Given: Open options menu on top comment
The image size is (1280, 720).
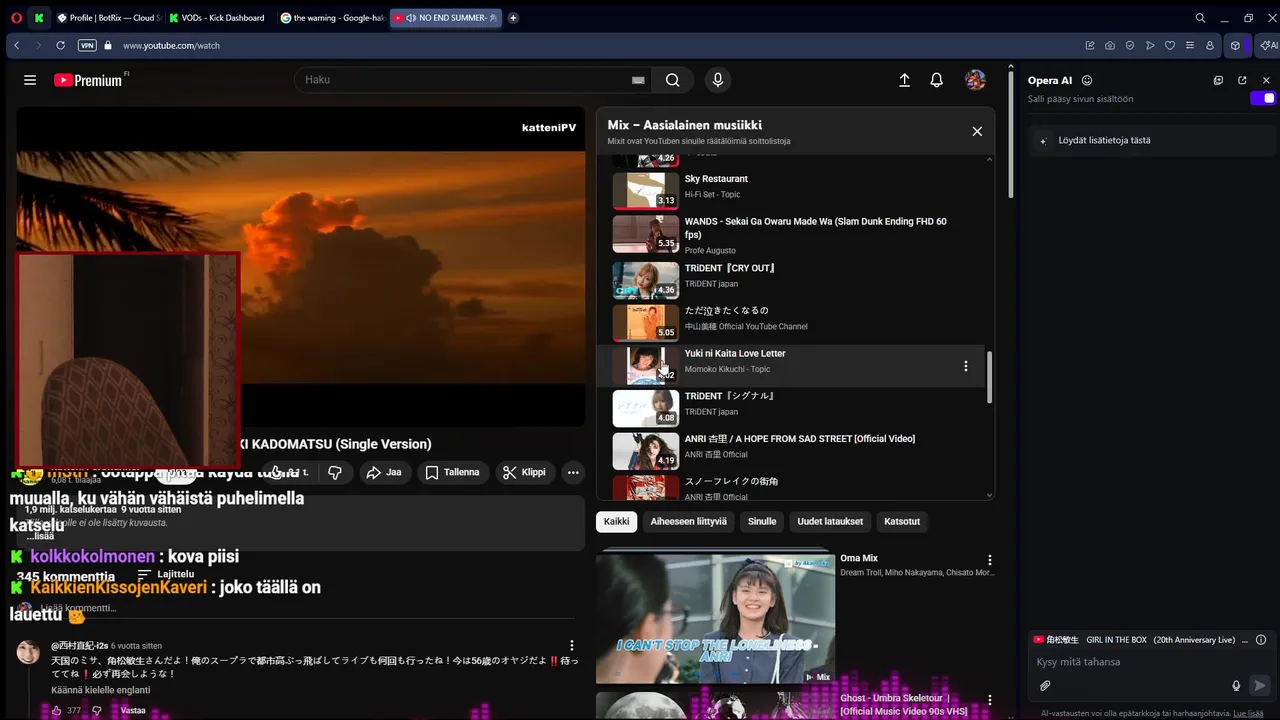Looking at the screenshot, I should pos(572,646).
